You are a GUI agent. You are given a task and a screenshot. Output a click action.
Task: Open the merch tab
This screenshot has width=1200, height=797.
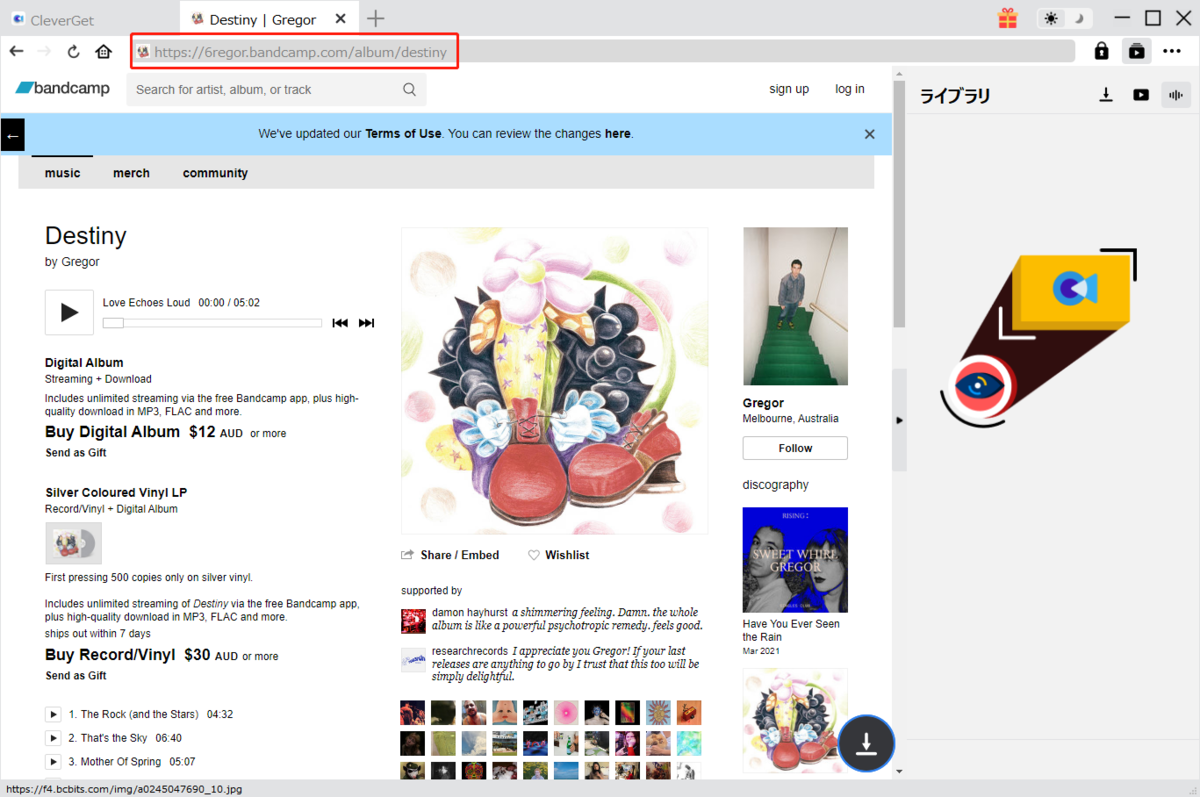tap(131, 173)
